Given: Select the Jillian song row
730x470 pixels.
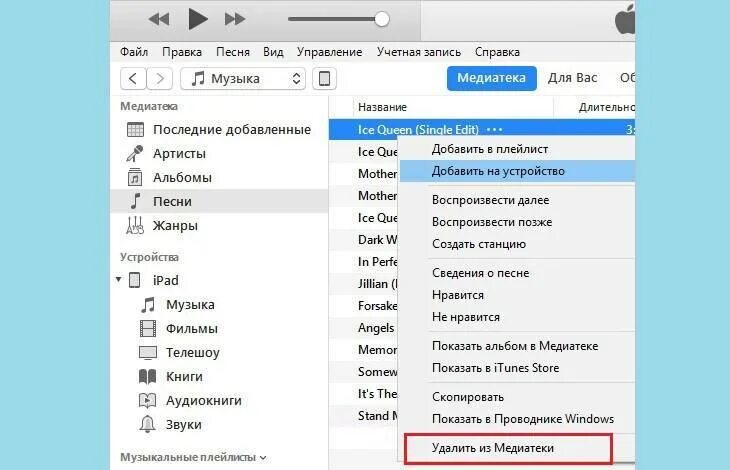Looking at the screenshot, I should pos(364,283).
